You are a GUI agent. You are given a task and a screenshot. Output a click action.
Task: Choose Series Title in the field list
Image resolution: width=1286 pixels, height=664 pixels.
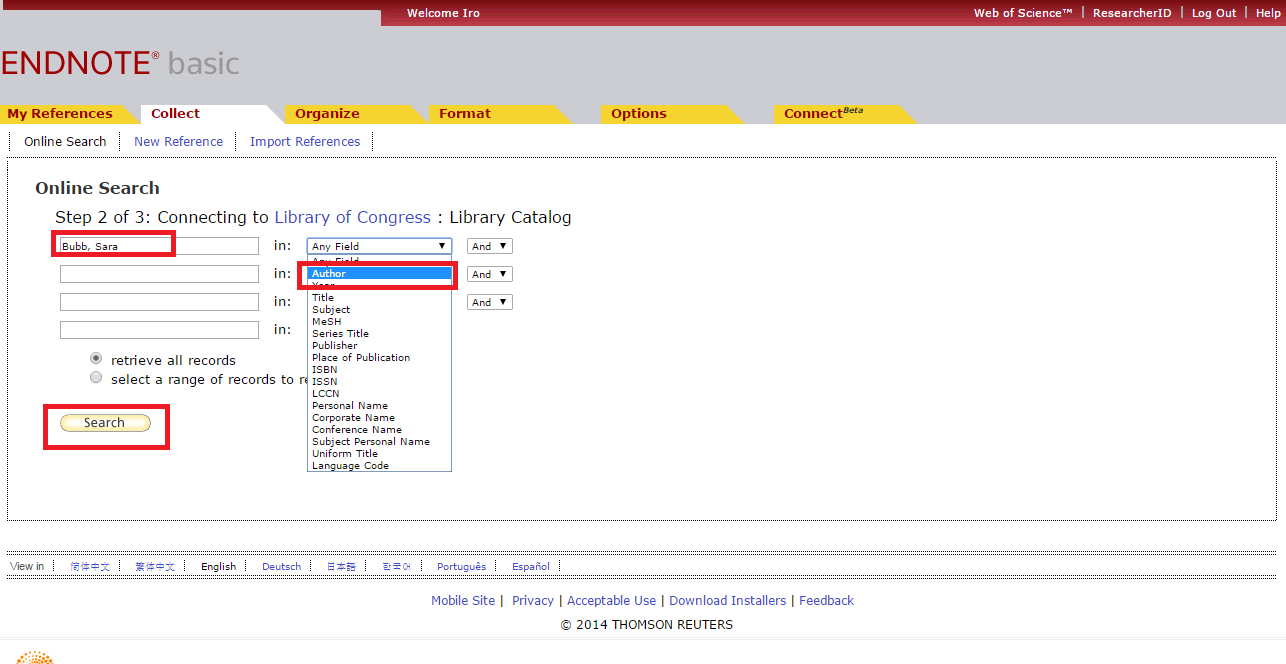click(x=379, y=334)
